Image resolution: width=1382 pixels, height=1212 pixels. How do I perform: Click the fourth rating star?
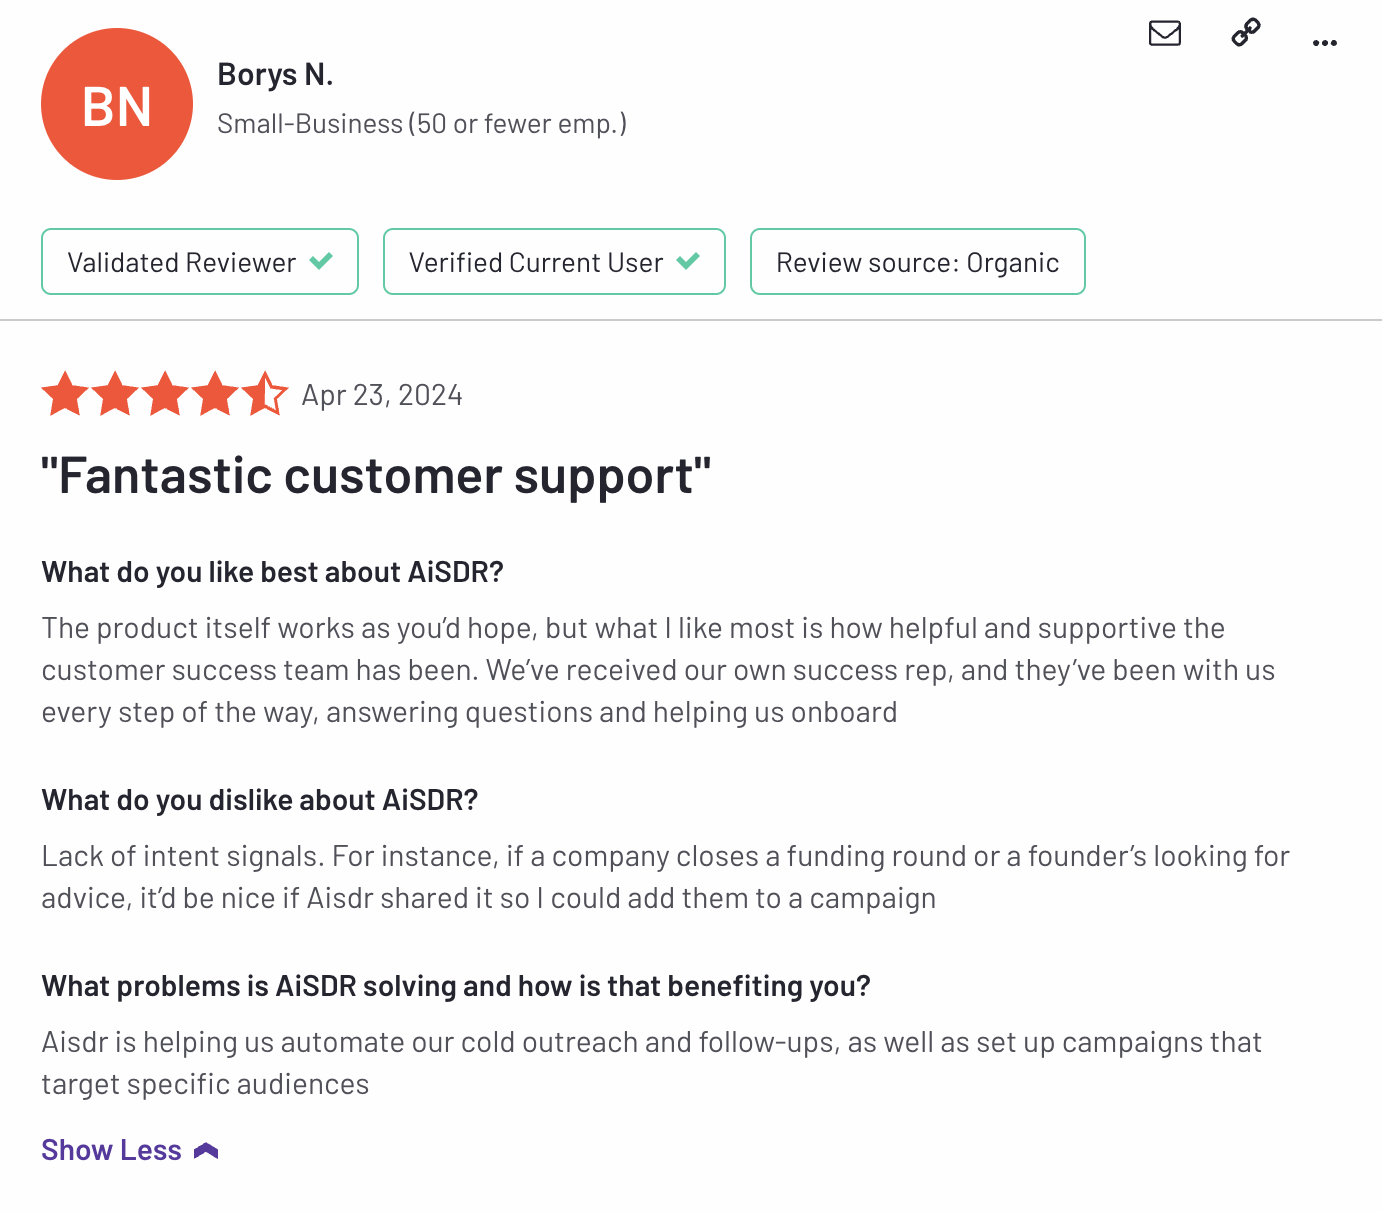click(x=216, y=394)
